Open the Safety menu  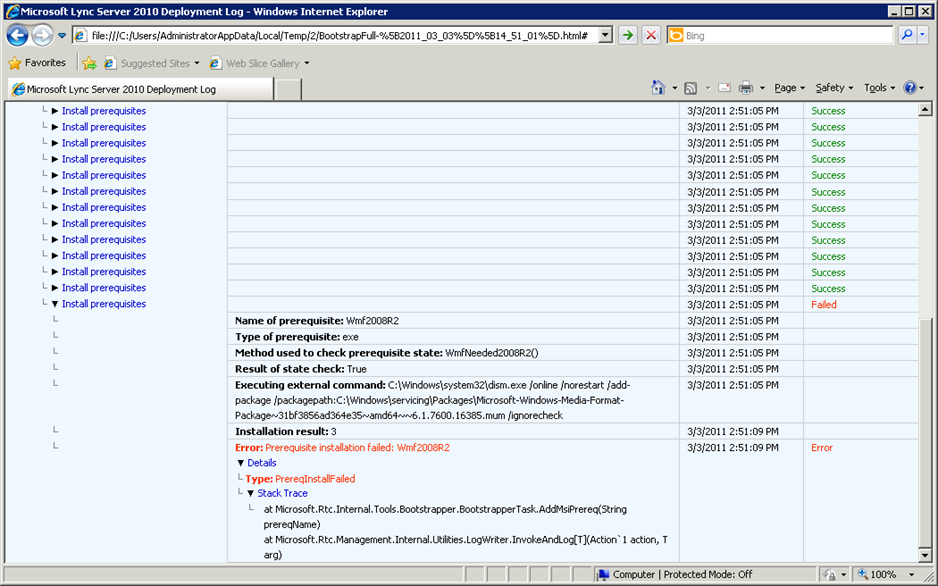(834, 88)
